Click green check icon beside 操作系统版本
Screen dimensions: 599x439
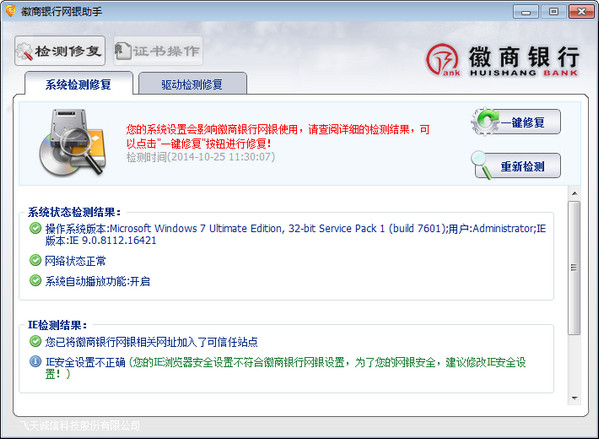(x=36, y=228)
